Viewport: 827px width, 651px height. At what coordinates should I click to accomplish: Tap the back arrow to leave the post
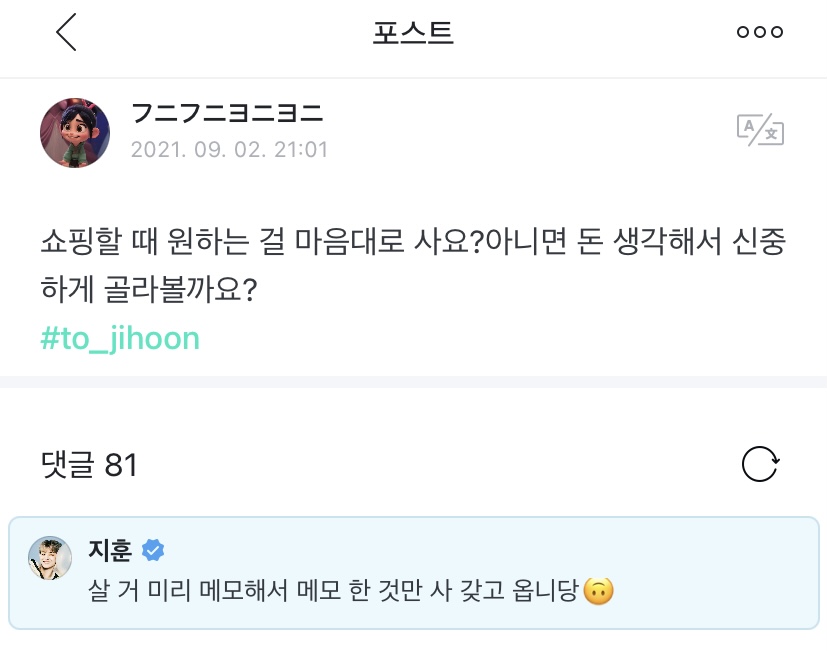pyautogui.click(x=66, y=31)
